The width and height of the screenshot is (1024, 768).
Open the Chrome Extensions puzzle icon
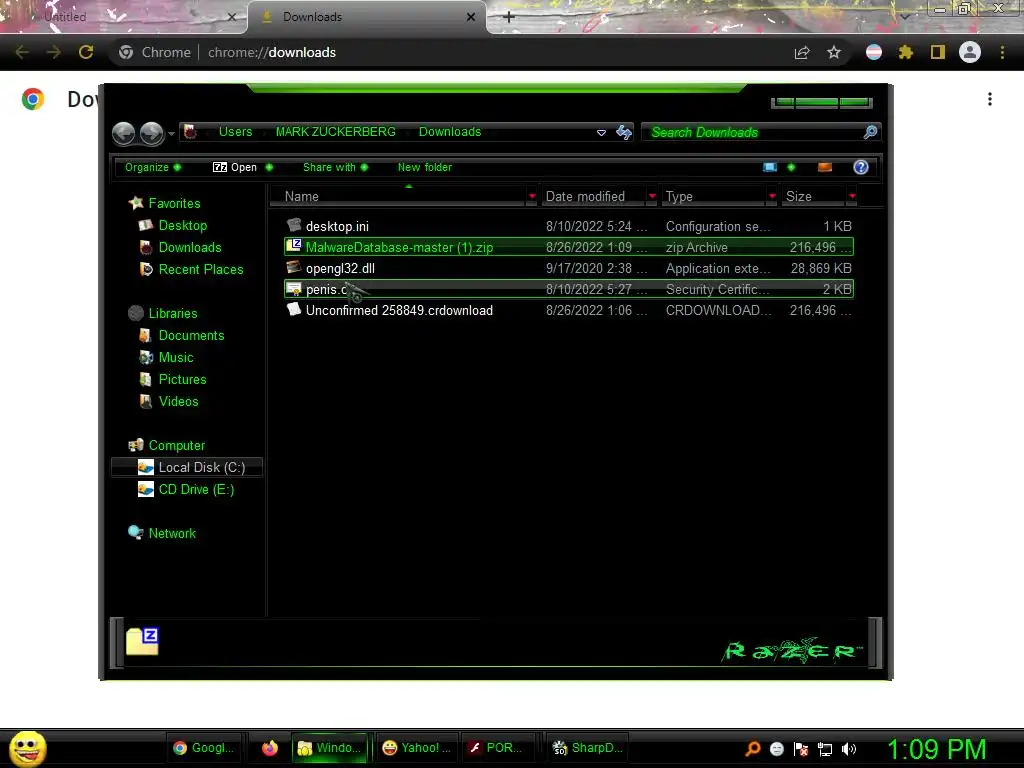[x=905, y=52]
